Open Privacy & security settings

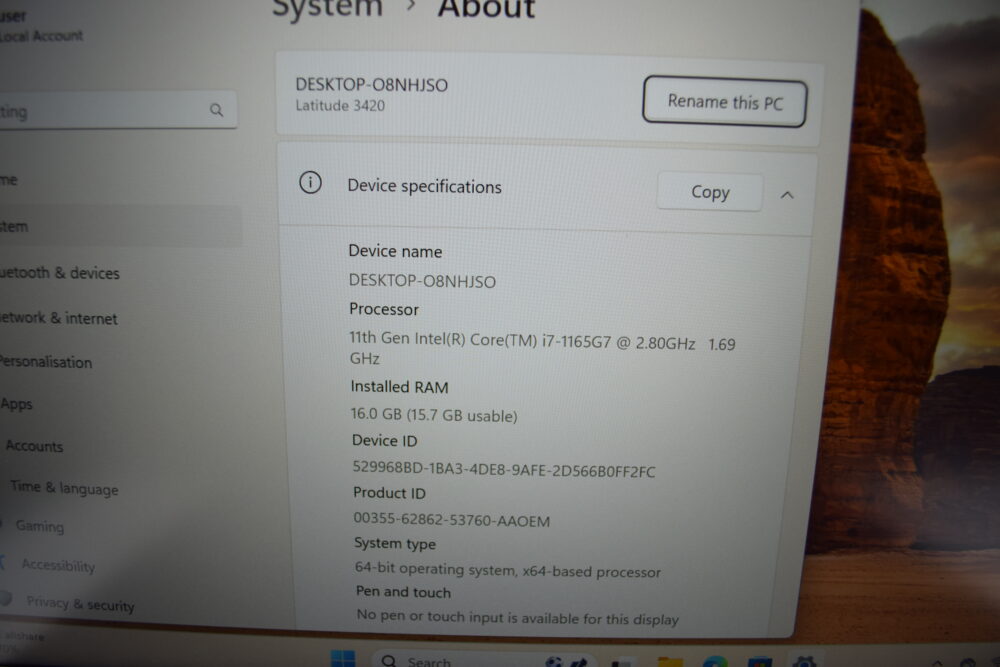click(x=80, y=603)
